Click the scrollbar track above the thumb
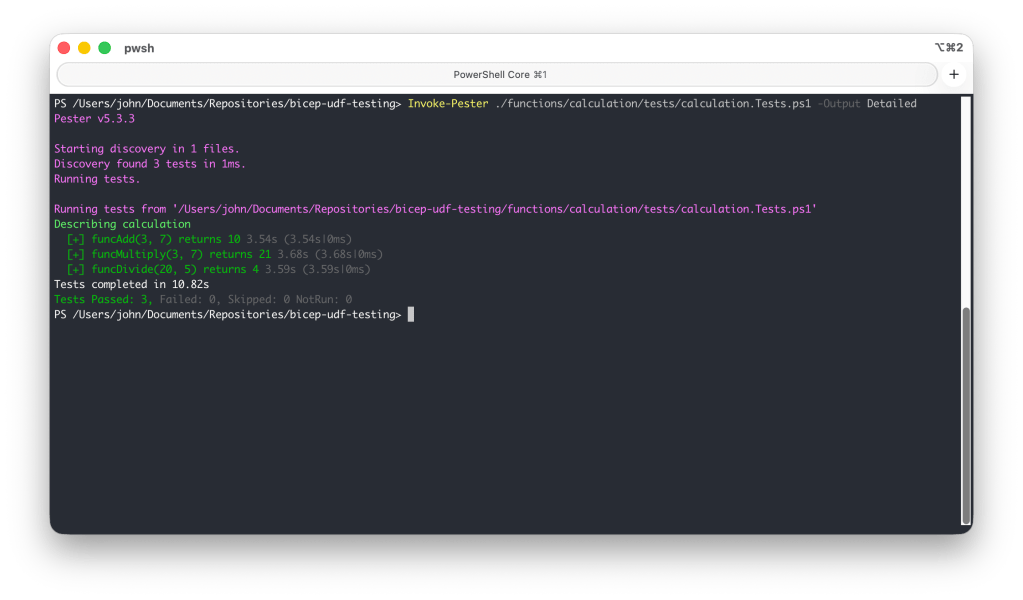This screenshot has width=1023, height=600. (x=965, y=200)
